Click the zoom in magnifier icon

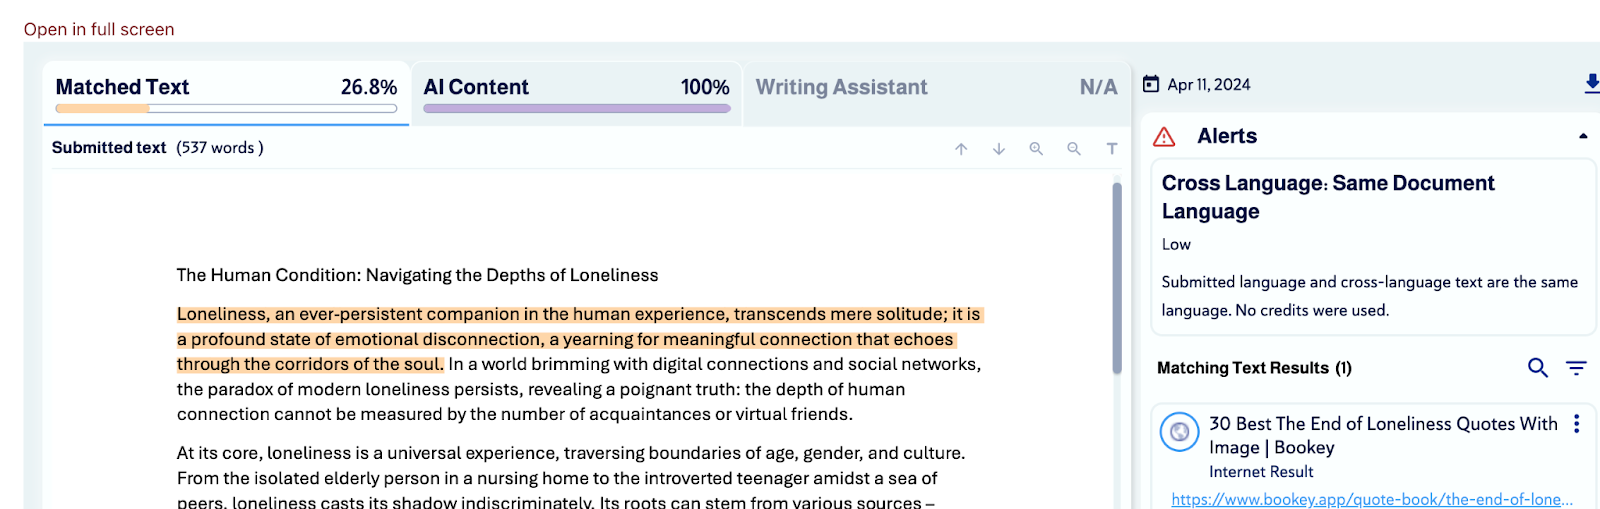(x=1036, y=149)
